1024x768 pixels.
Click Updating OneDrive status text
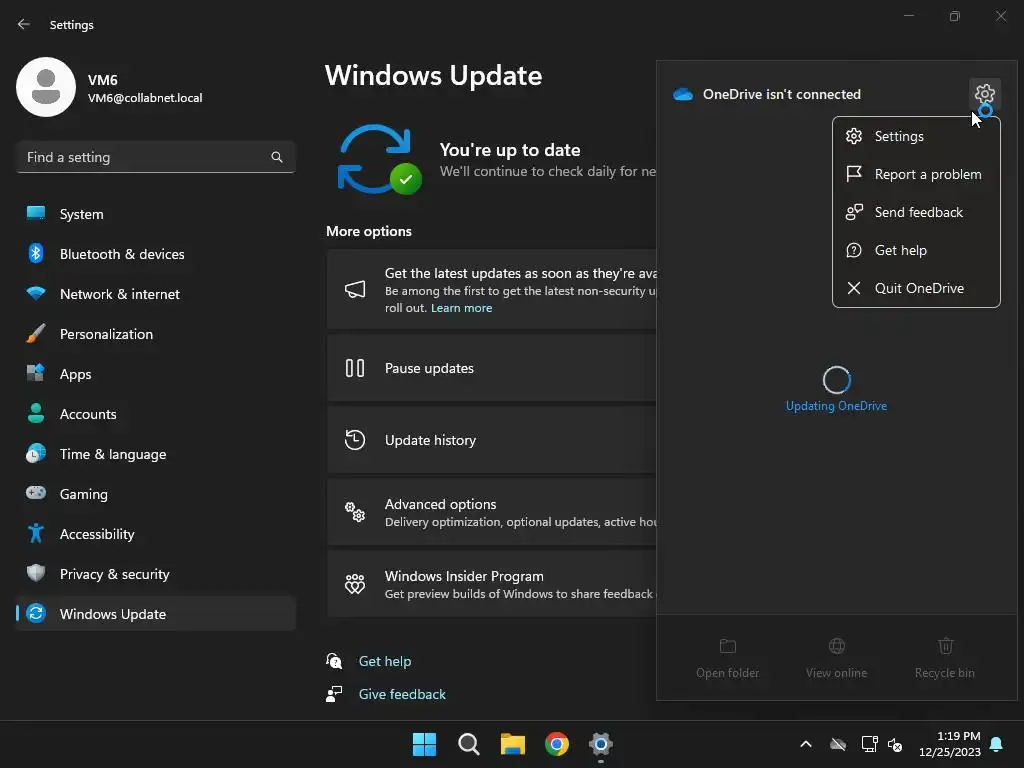point(836,406)
